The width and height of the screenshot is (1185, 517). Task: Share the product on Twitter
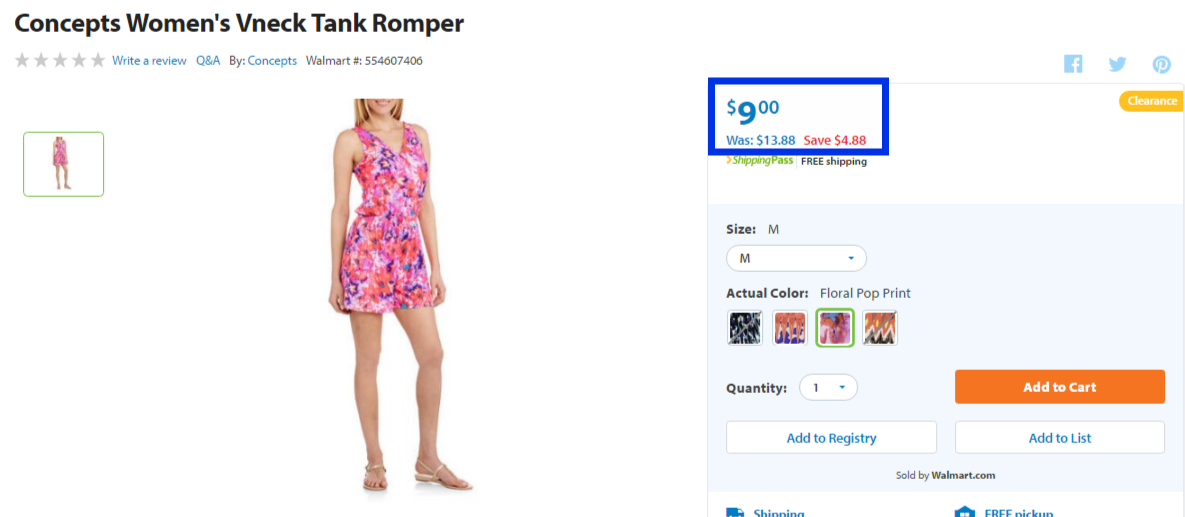click(x=1118, y=64)
